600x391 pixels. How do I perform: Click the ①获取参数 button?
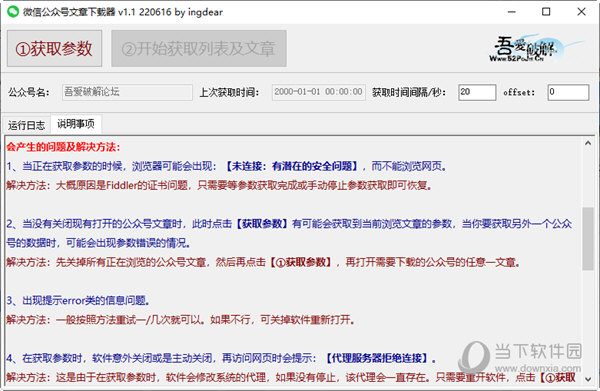[54, 49]
